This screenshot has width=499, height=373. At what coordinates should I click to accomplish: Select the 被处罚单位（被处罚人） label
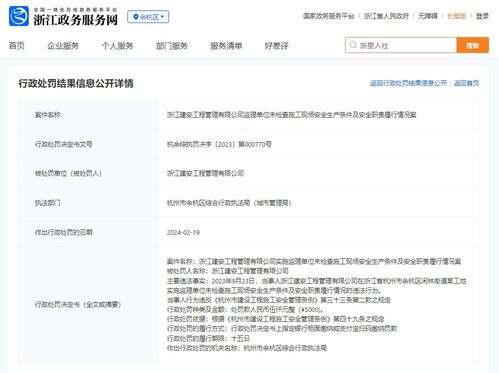[68, 173]
